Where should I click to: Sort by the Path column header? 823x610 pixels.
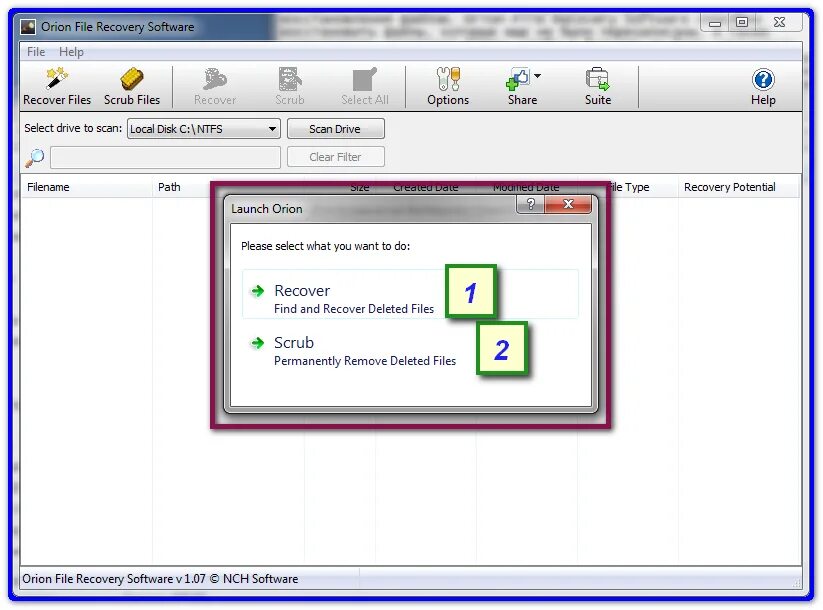coord(169,187)
